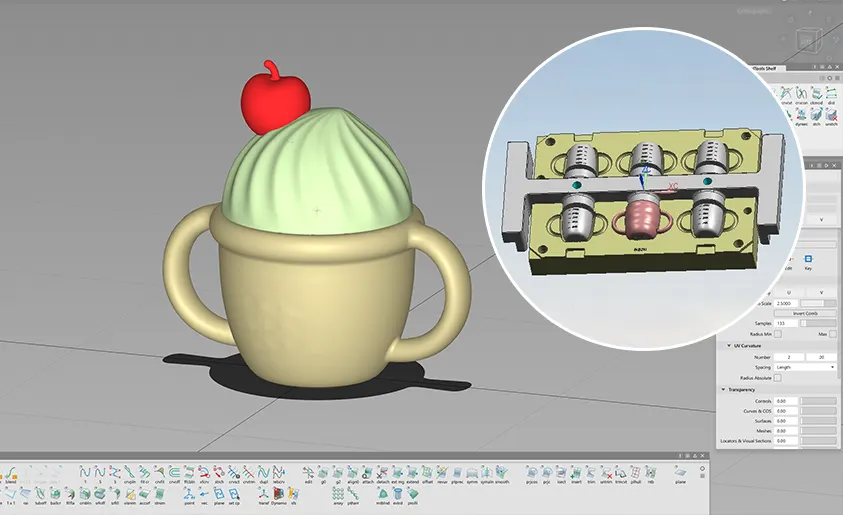Image resolution: width=843 pixels, height=515 pixels.
Task: Adjust the Surfaces transparency slider
Action: pos(818,421)
